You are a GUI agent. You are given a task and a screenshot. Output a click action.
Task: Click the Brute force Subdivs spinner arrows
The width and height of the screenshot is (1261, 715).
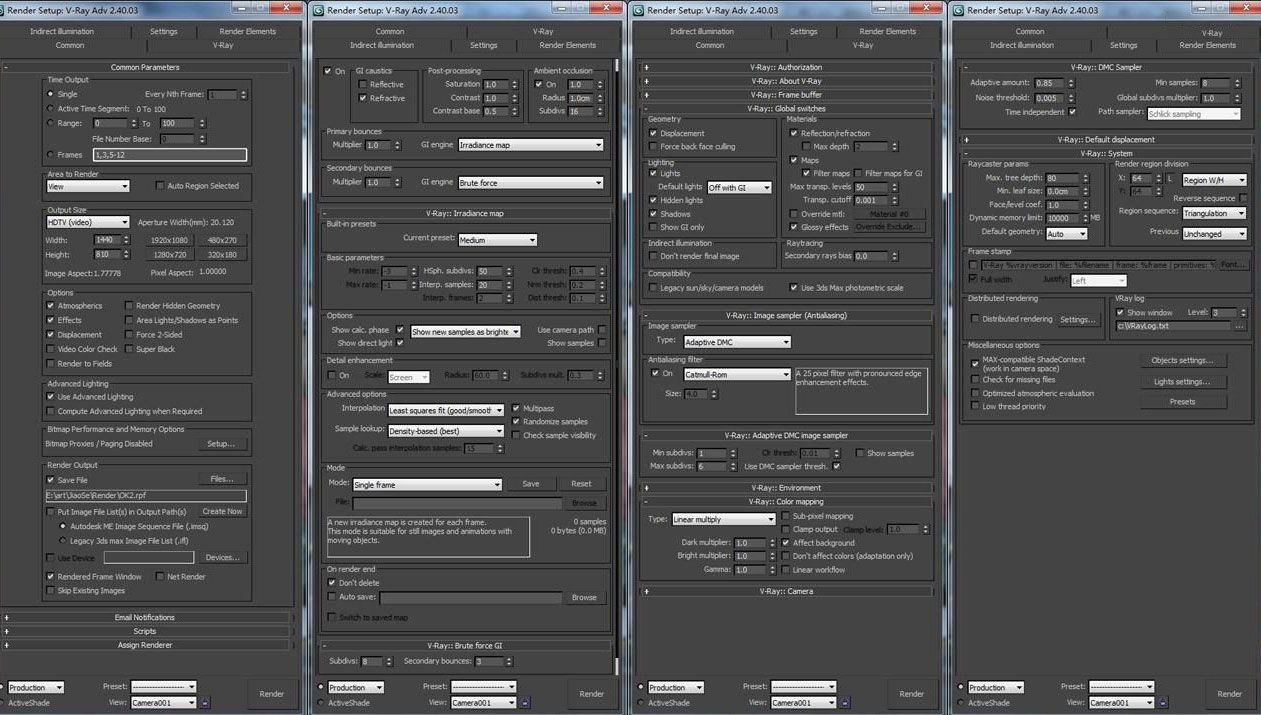click(389, 662)
